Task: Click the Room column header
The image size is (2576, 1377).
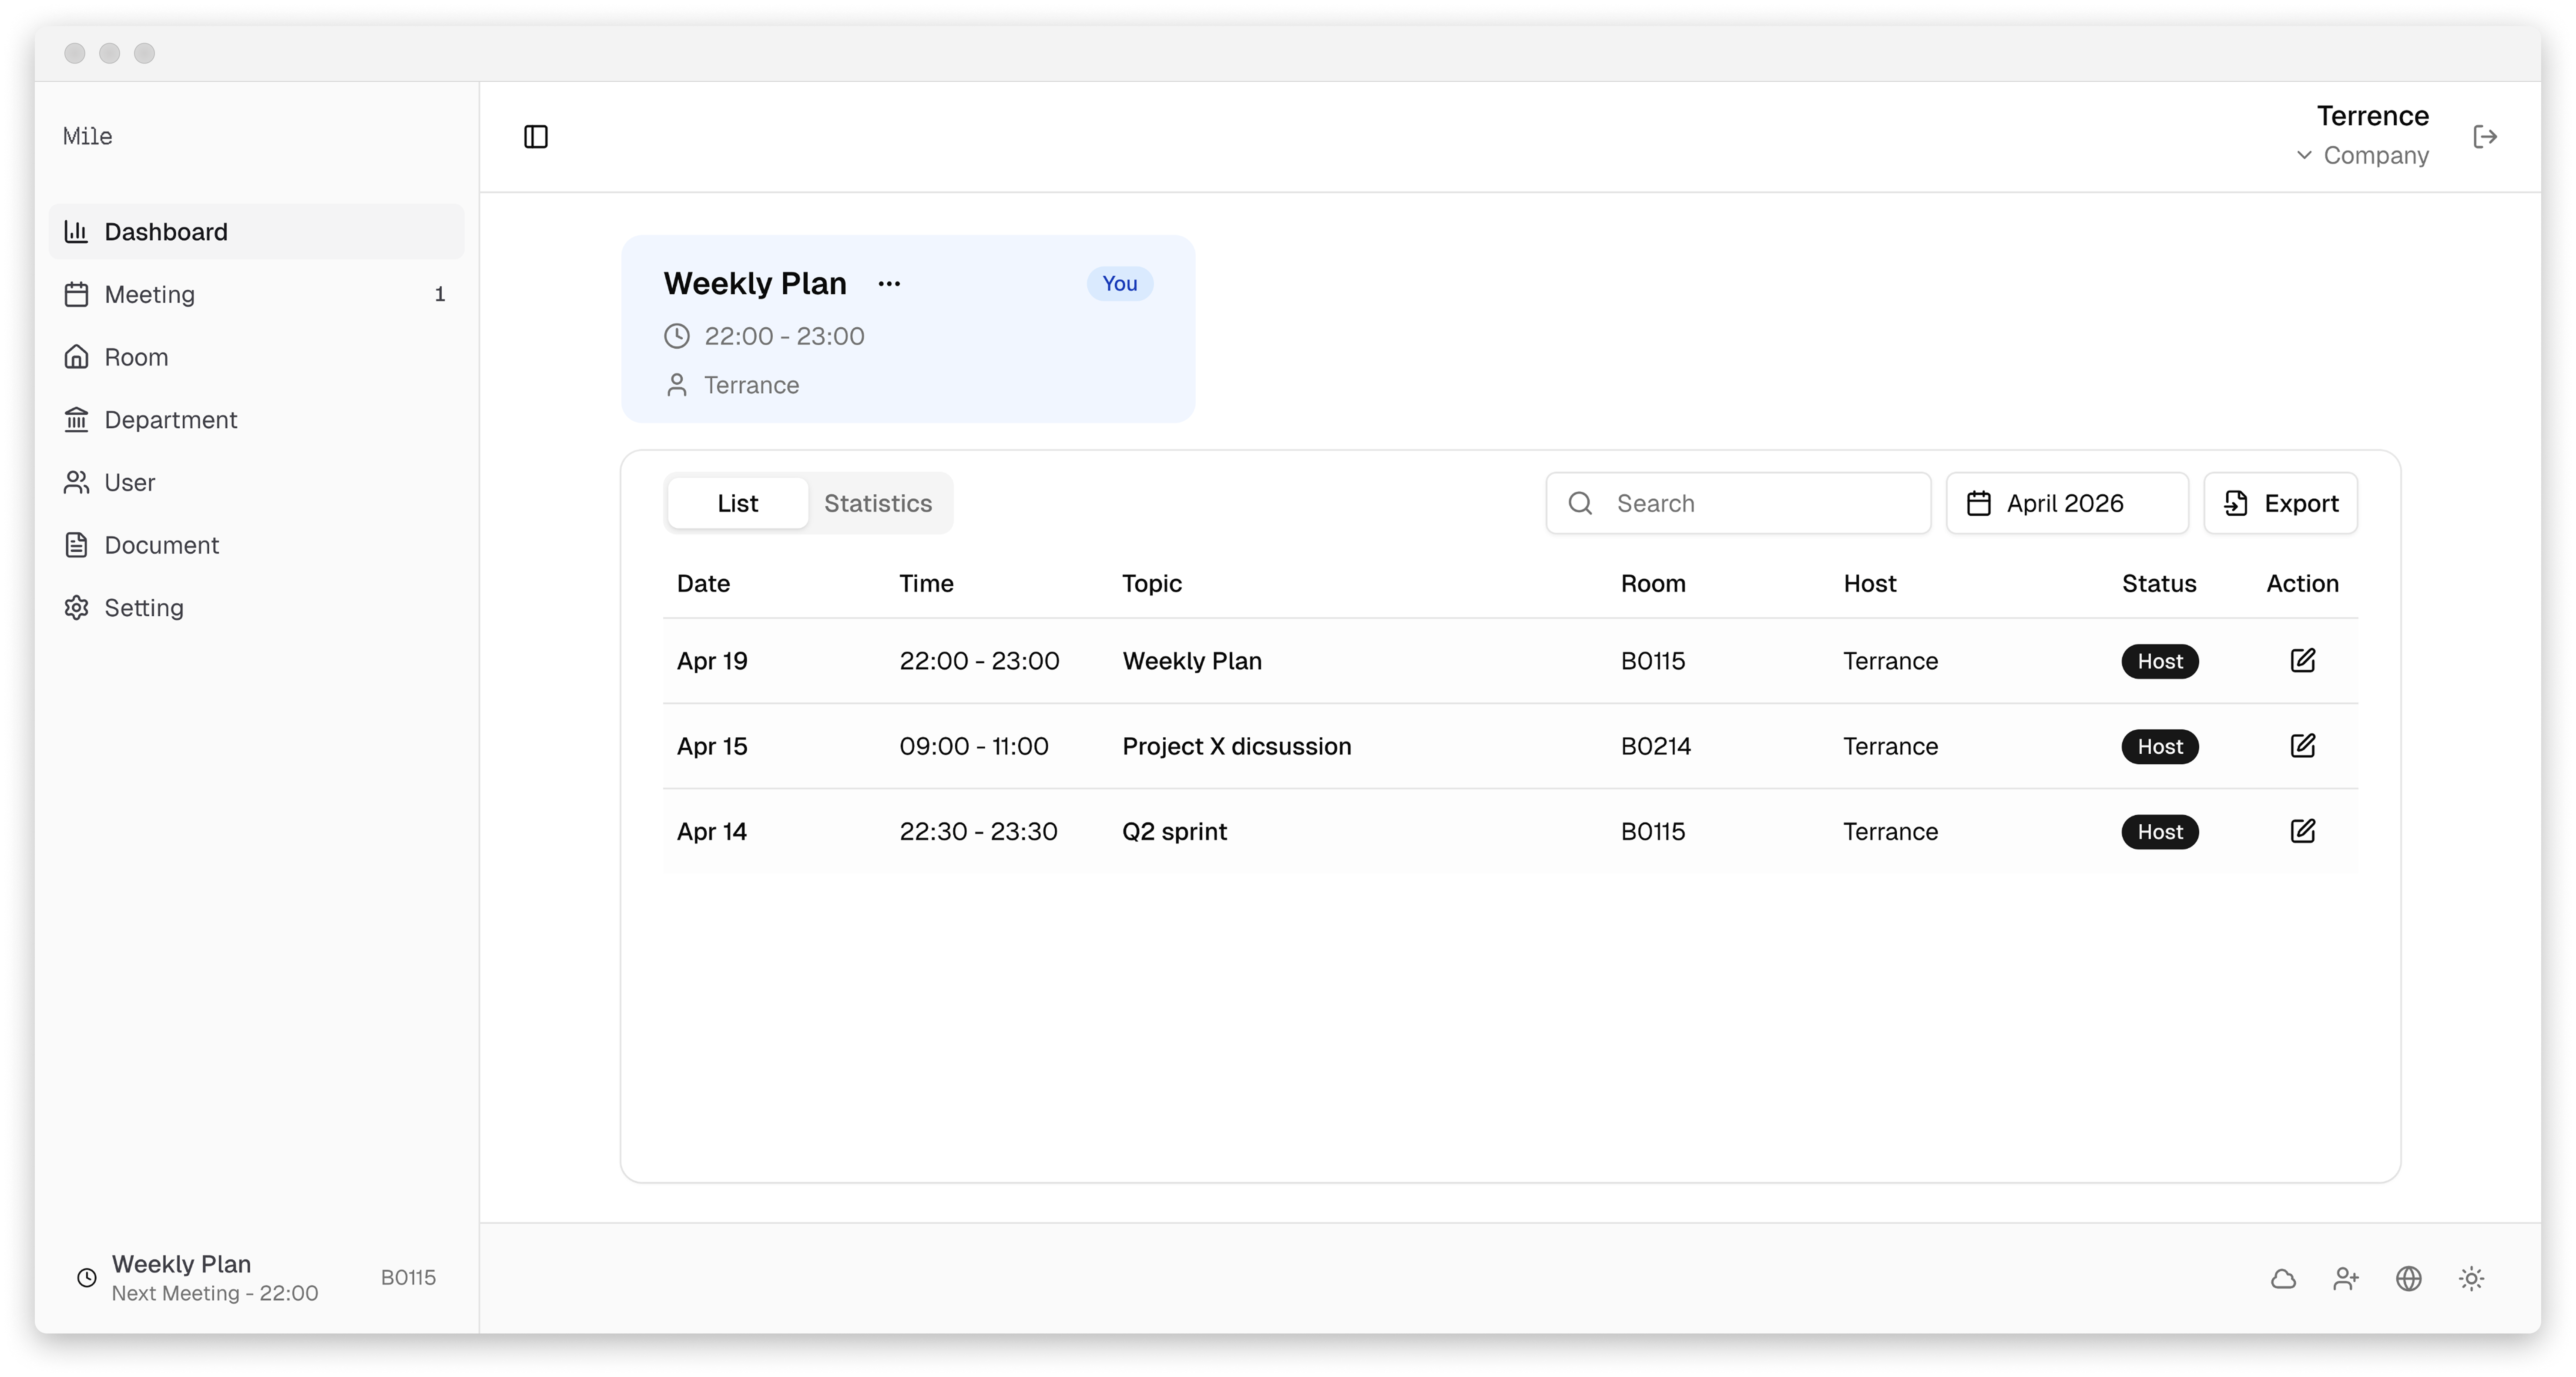Action: (x=1652, y=584)
